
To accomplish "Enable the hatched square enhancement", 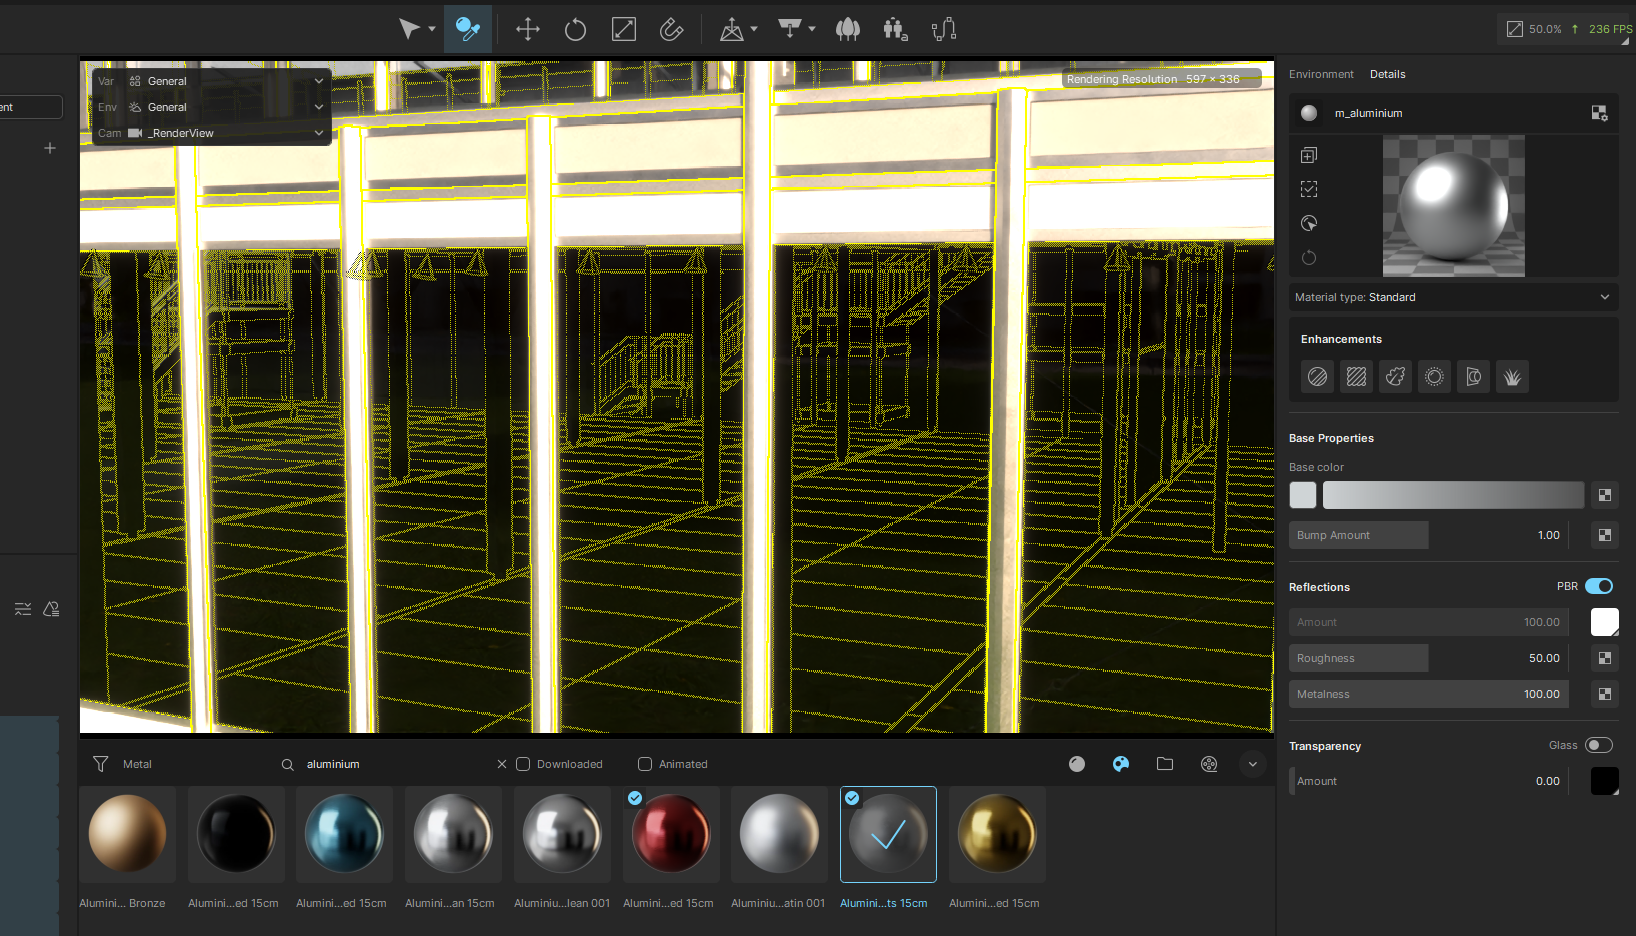I will pos(1356,377).
